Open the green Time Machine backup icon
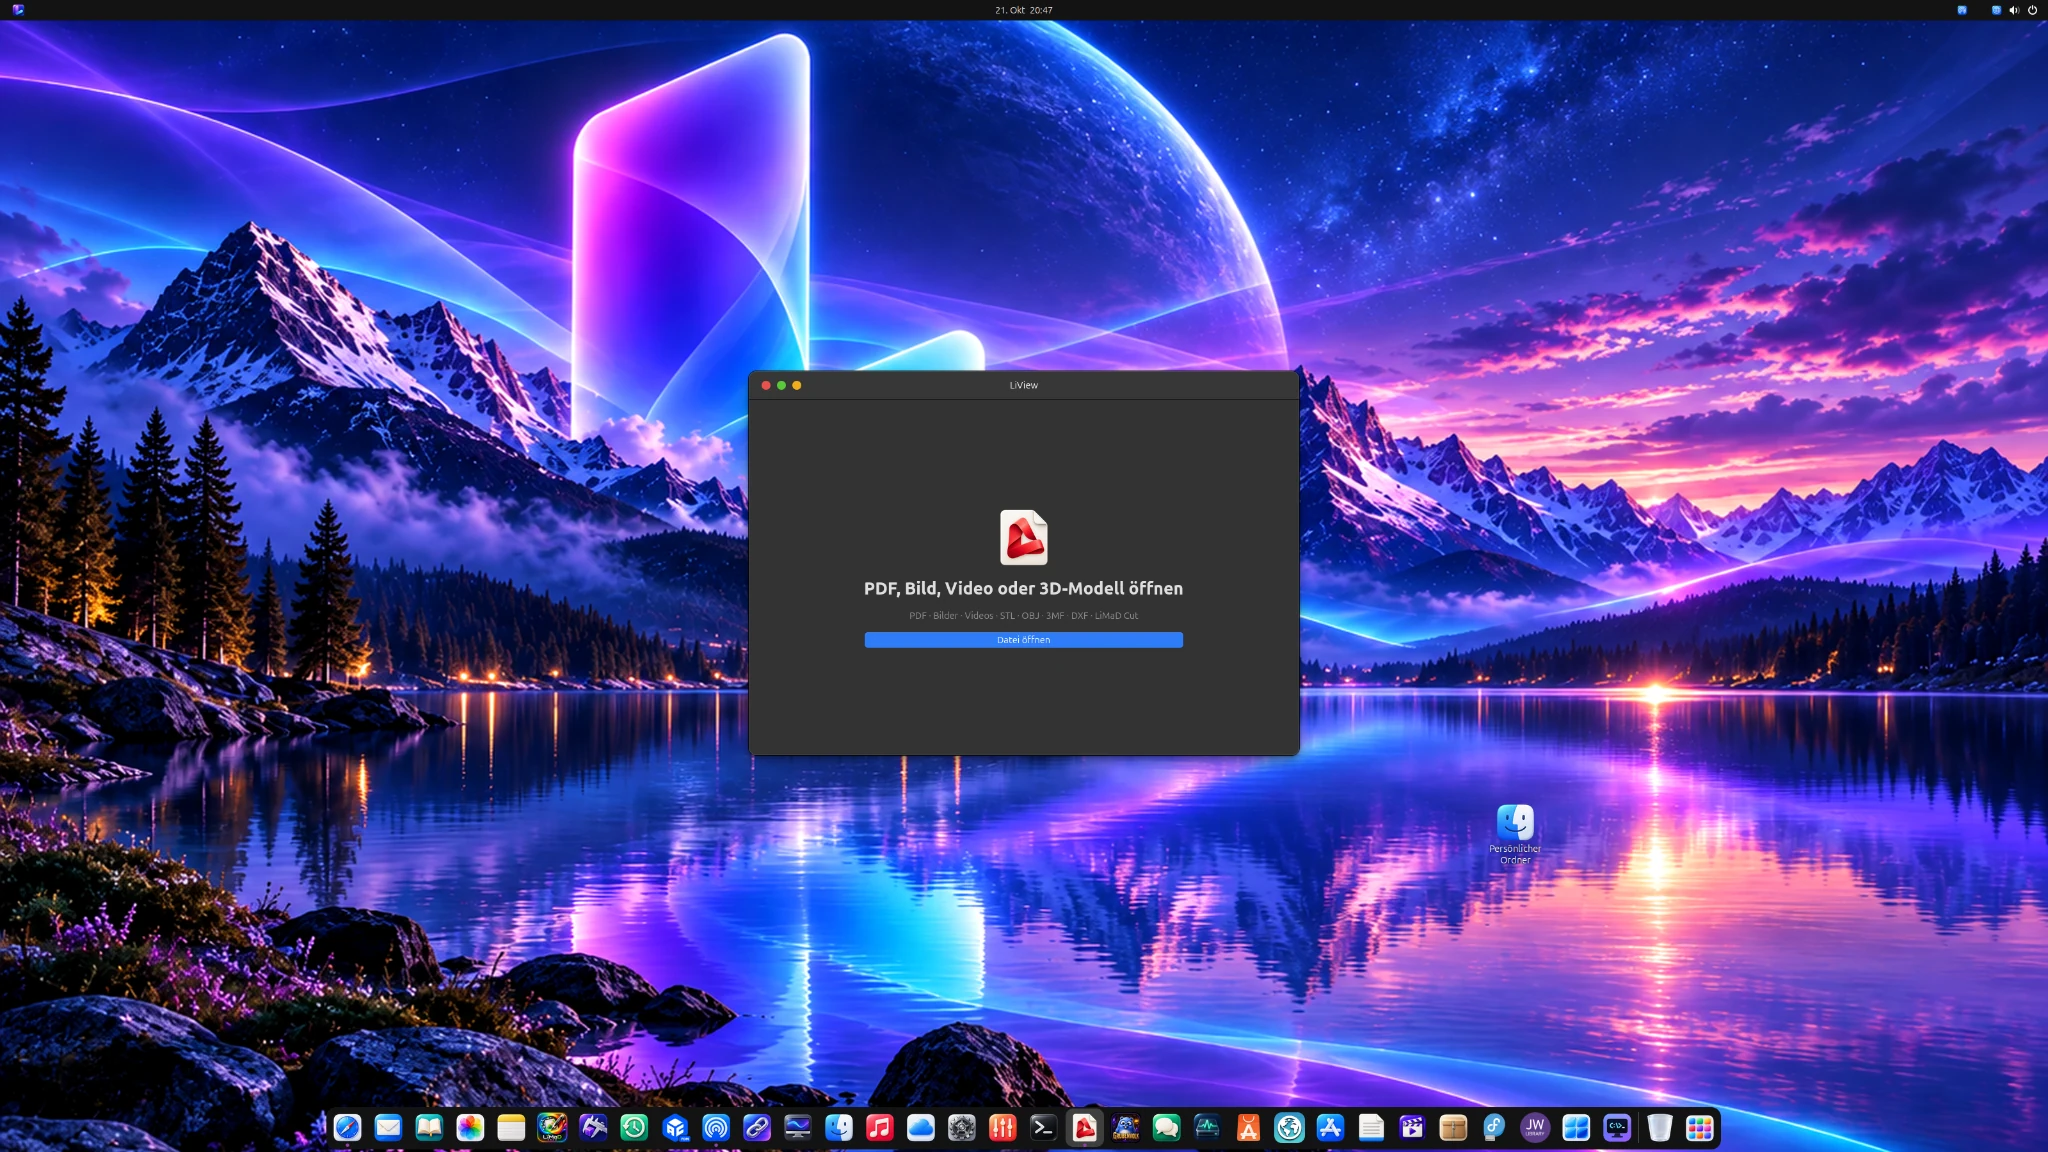Image resolution: width=2048 pixels, height=1152 pixels. click(x=634, y=1128)
